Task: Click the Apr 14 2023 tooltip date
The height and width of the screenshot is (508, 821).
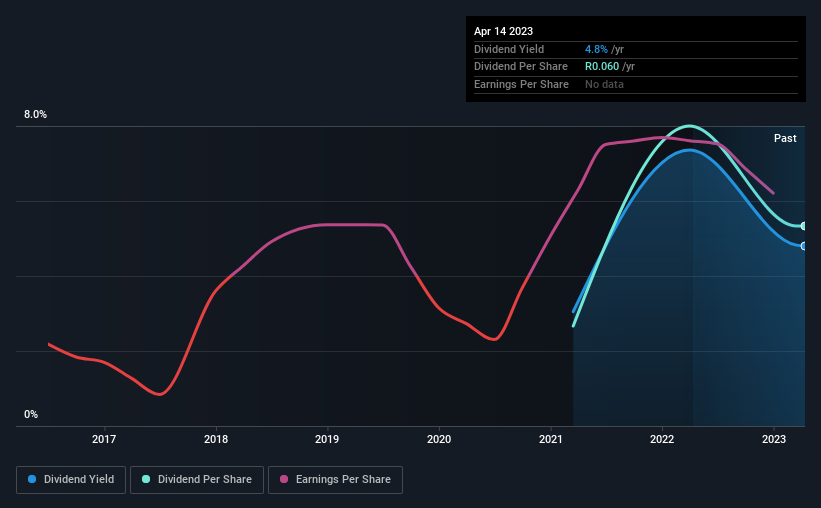Action: tap(503, 31)
